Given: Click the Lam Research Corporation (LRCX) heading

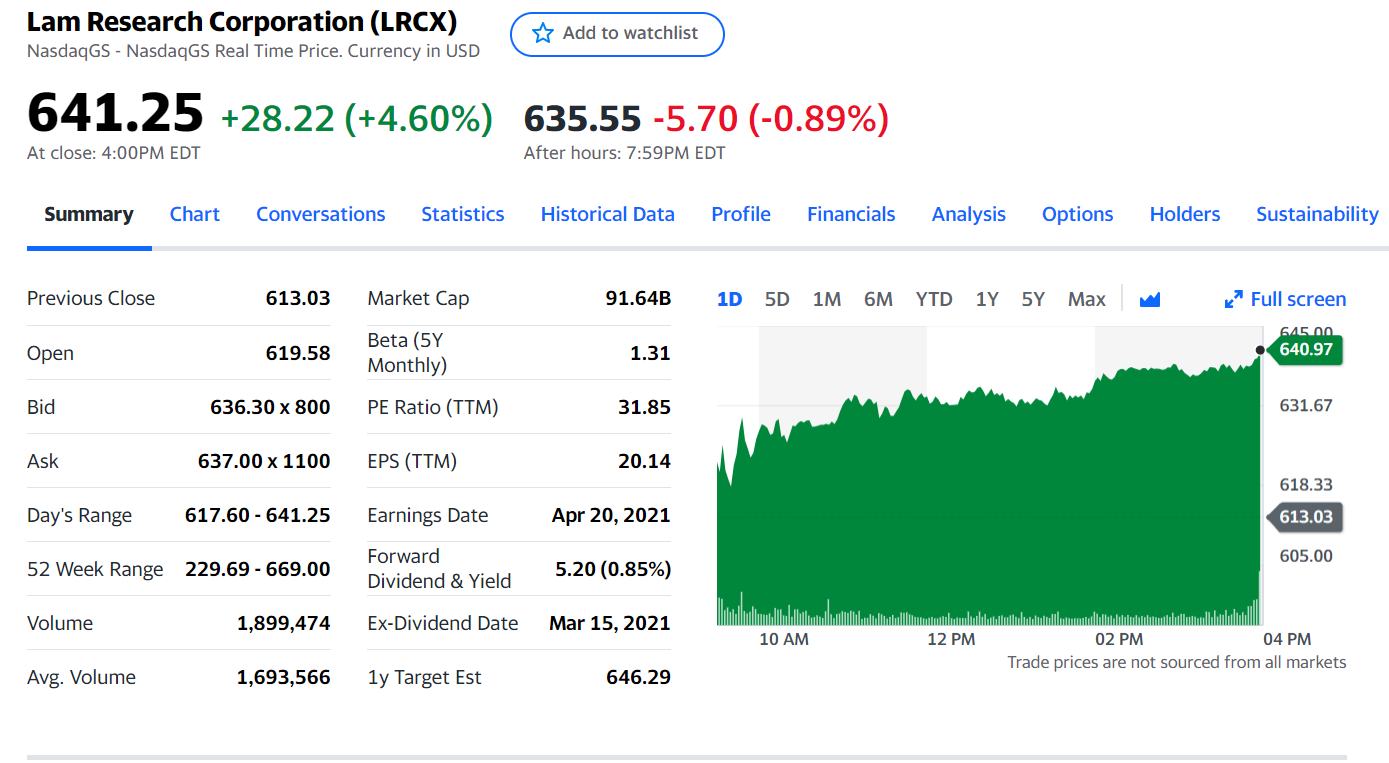Looking at the screenshot, I should 242,21.
